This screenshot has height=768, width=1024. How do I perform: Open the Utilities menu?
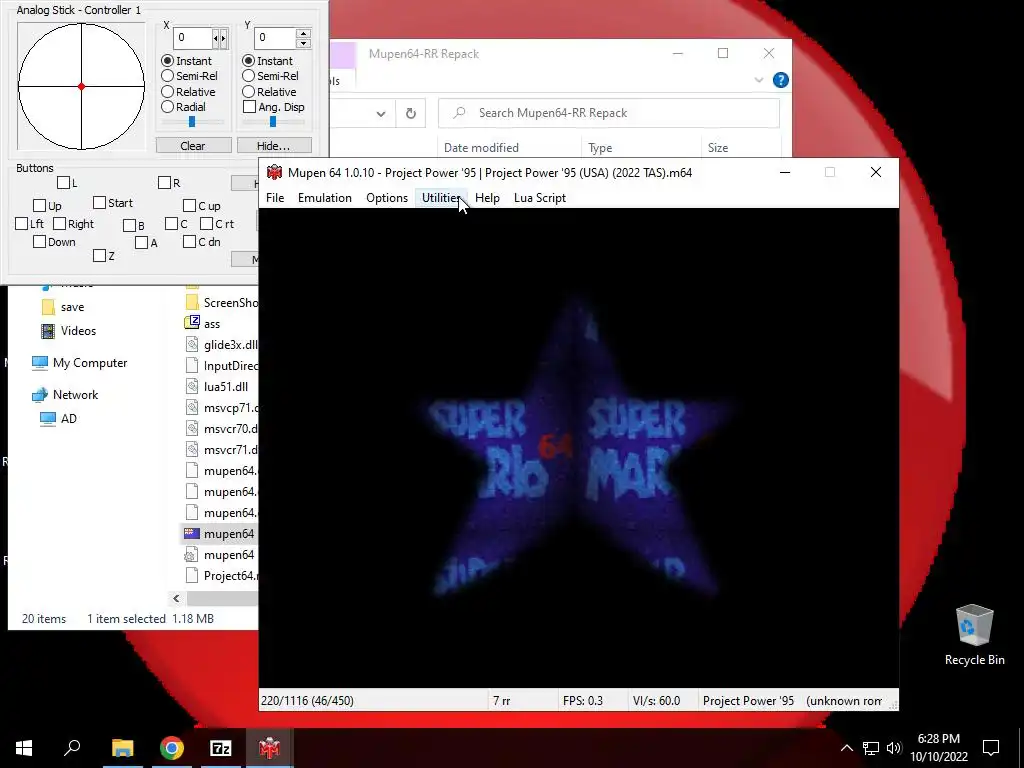pos(441,198)
